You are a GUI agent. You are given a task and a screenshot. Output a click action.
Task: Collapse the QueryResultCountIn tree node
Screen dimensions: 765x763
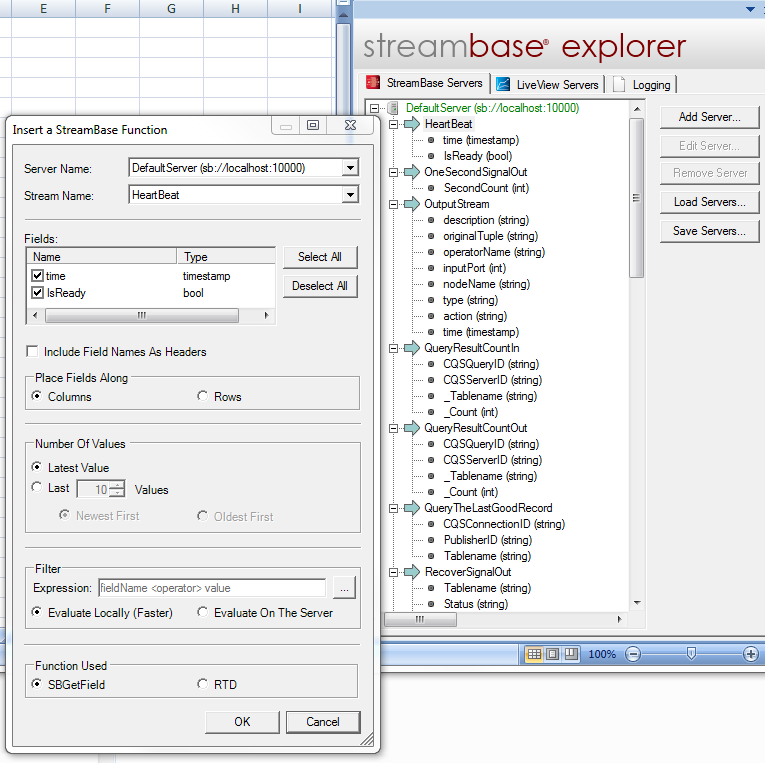[x=393, y=348]
